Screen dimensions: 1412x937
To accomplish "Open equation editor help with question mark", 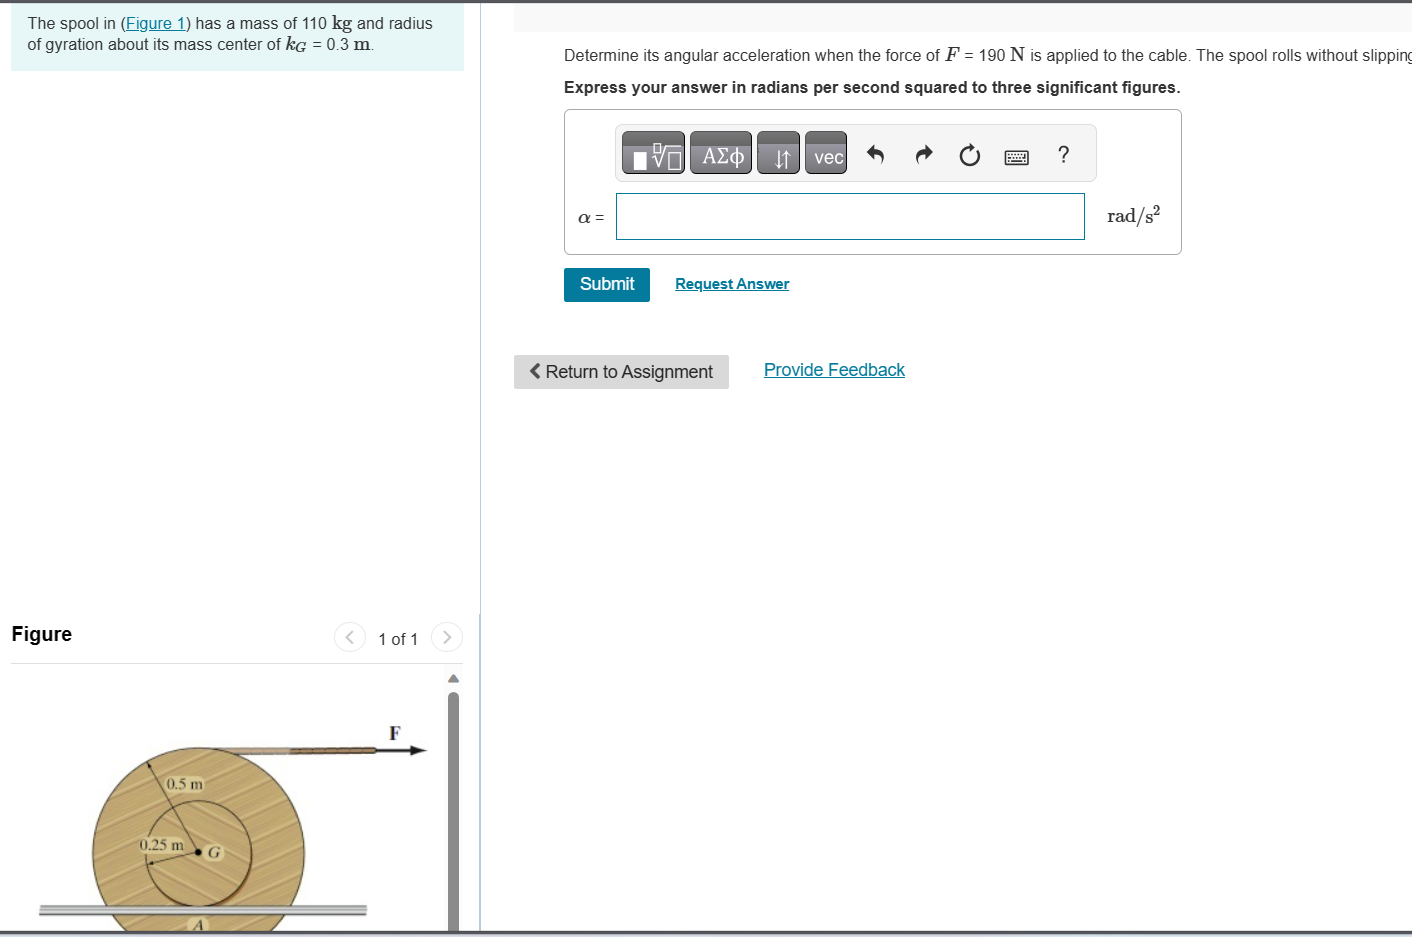I will click(1063, 153).
